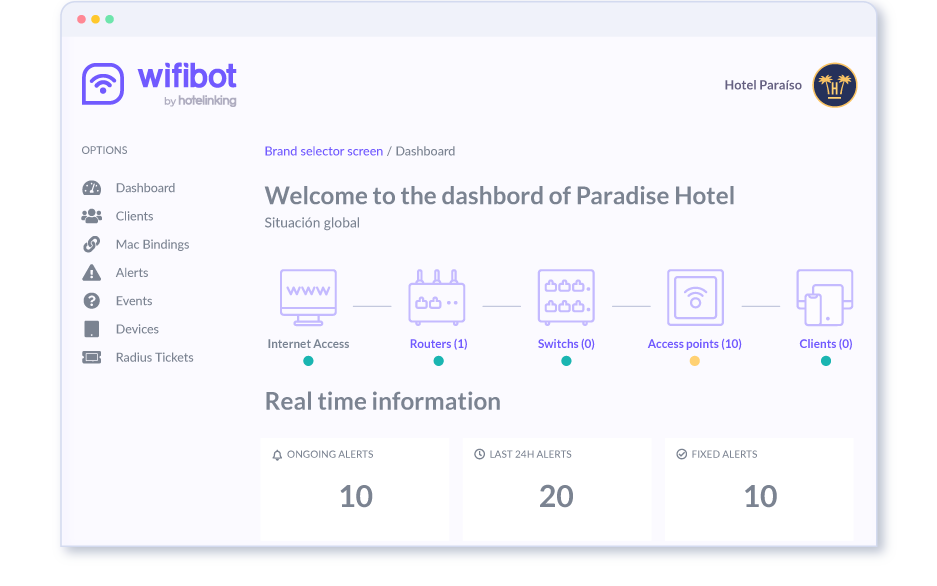Screen dimensions: 937x586
Task: Click the Fixed Alerts count 10
Action: (761, 496)
